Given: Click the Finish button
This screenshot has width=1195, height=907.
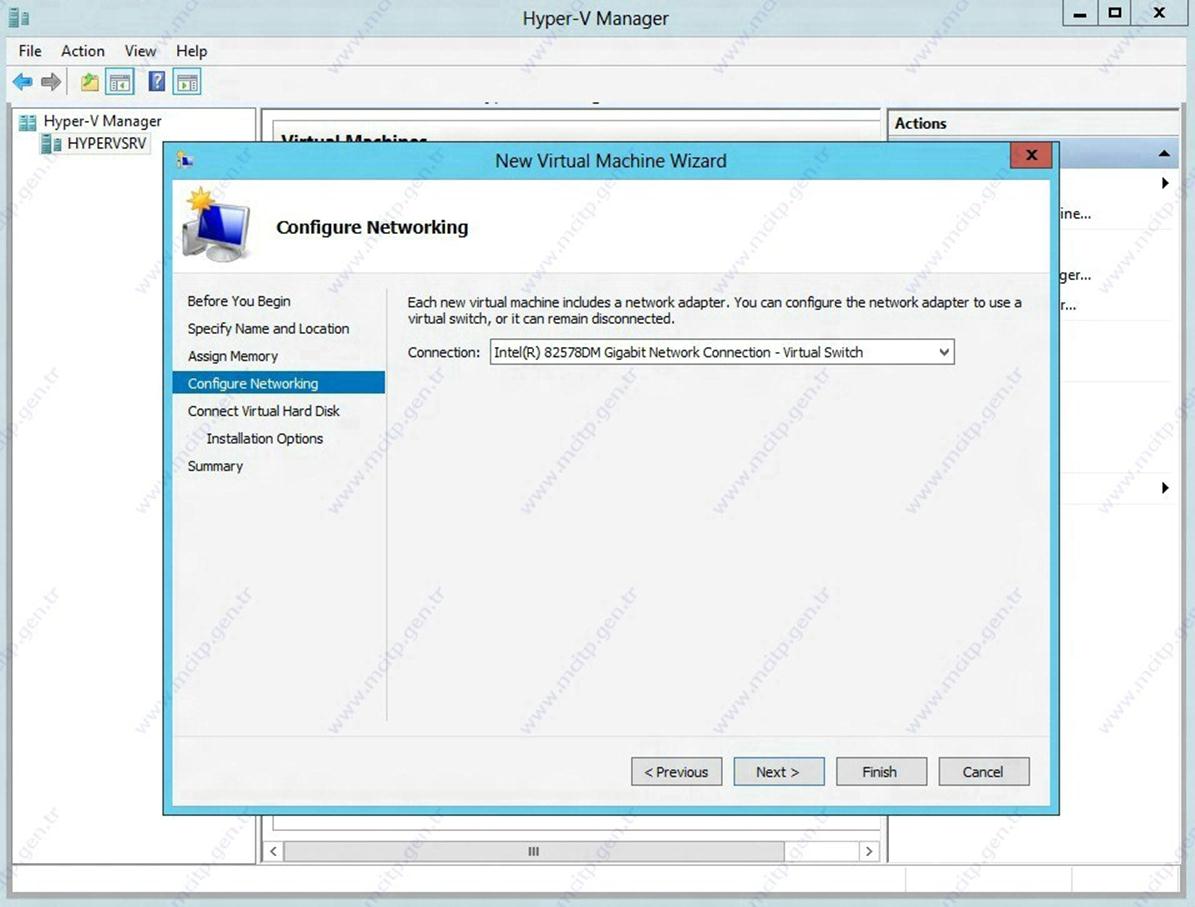Looking at the screenshot, I should click(881, 771).
